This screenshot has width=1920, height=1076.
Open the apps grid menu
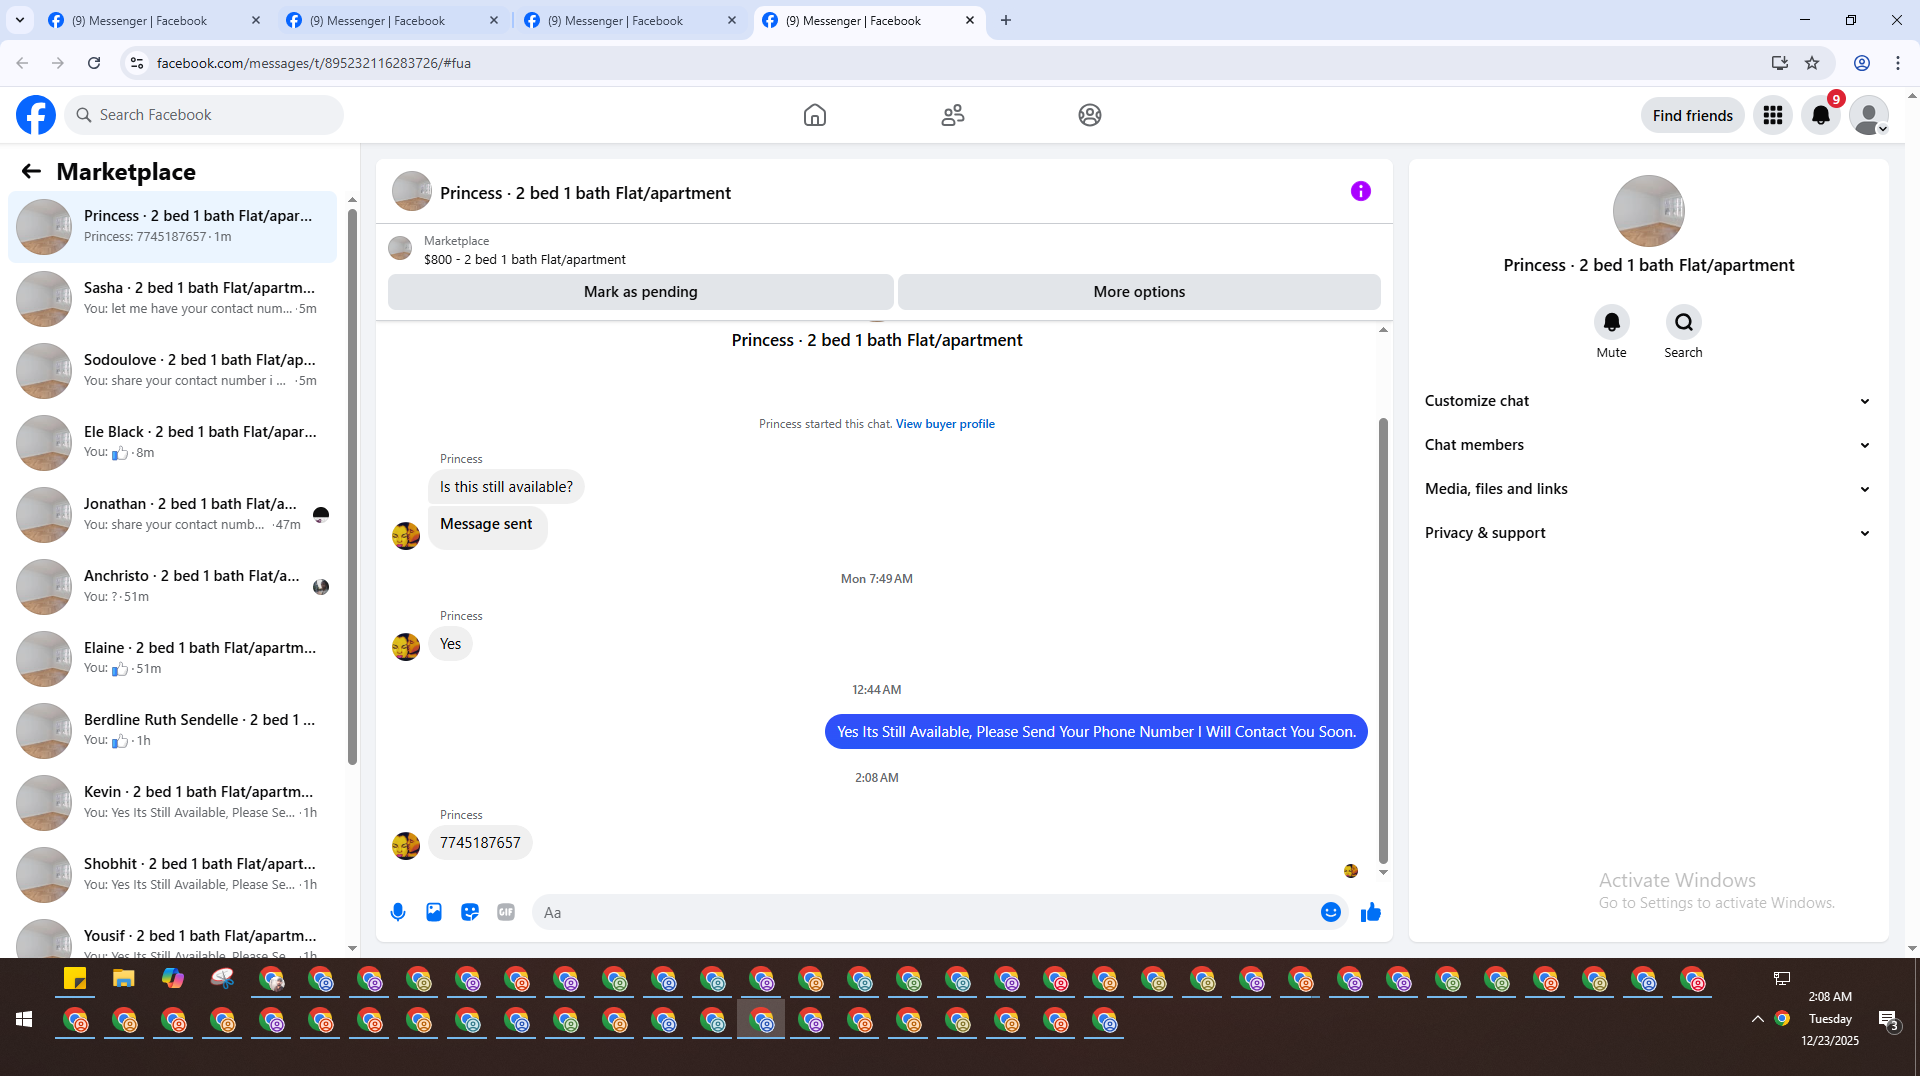coord(1773,115)
